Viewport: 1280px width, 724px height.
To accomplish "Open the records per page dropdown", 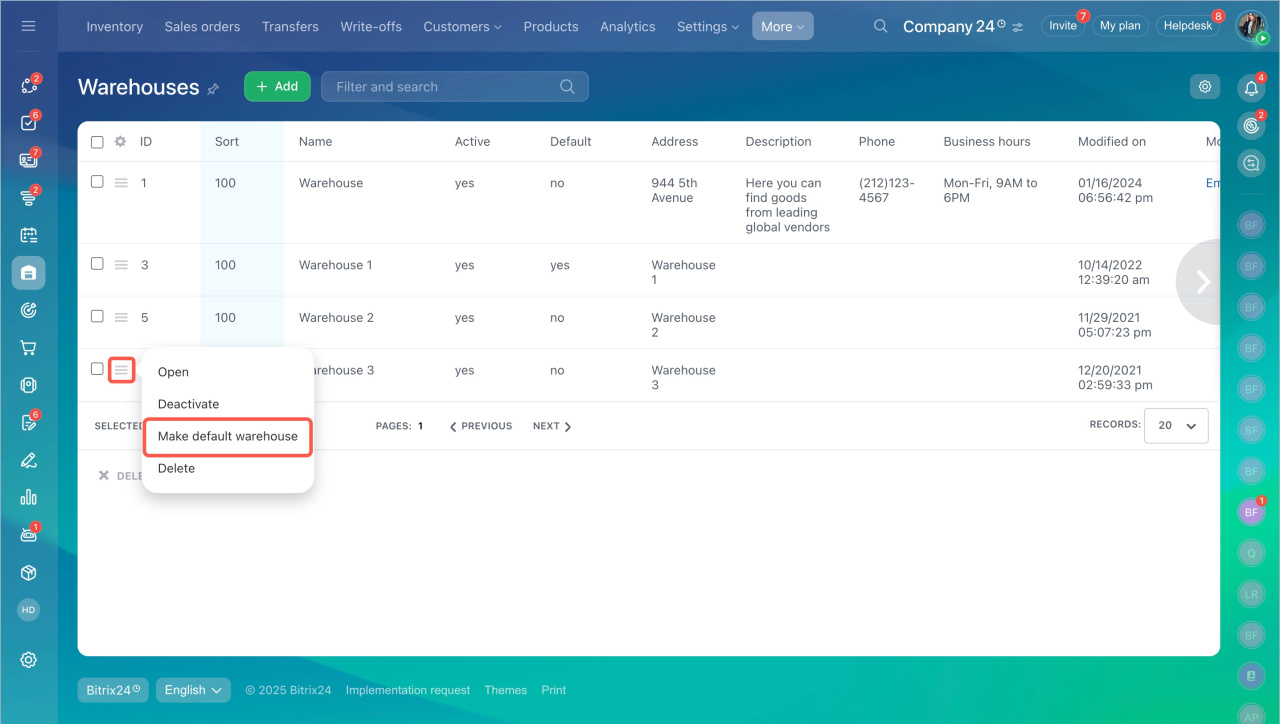I will [x=1176, y=425].
